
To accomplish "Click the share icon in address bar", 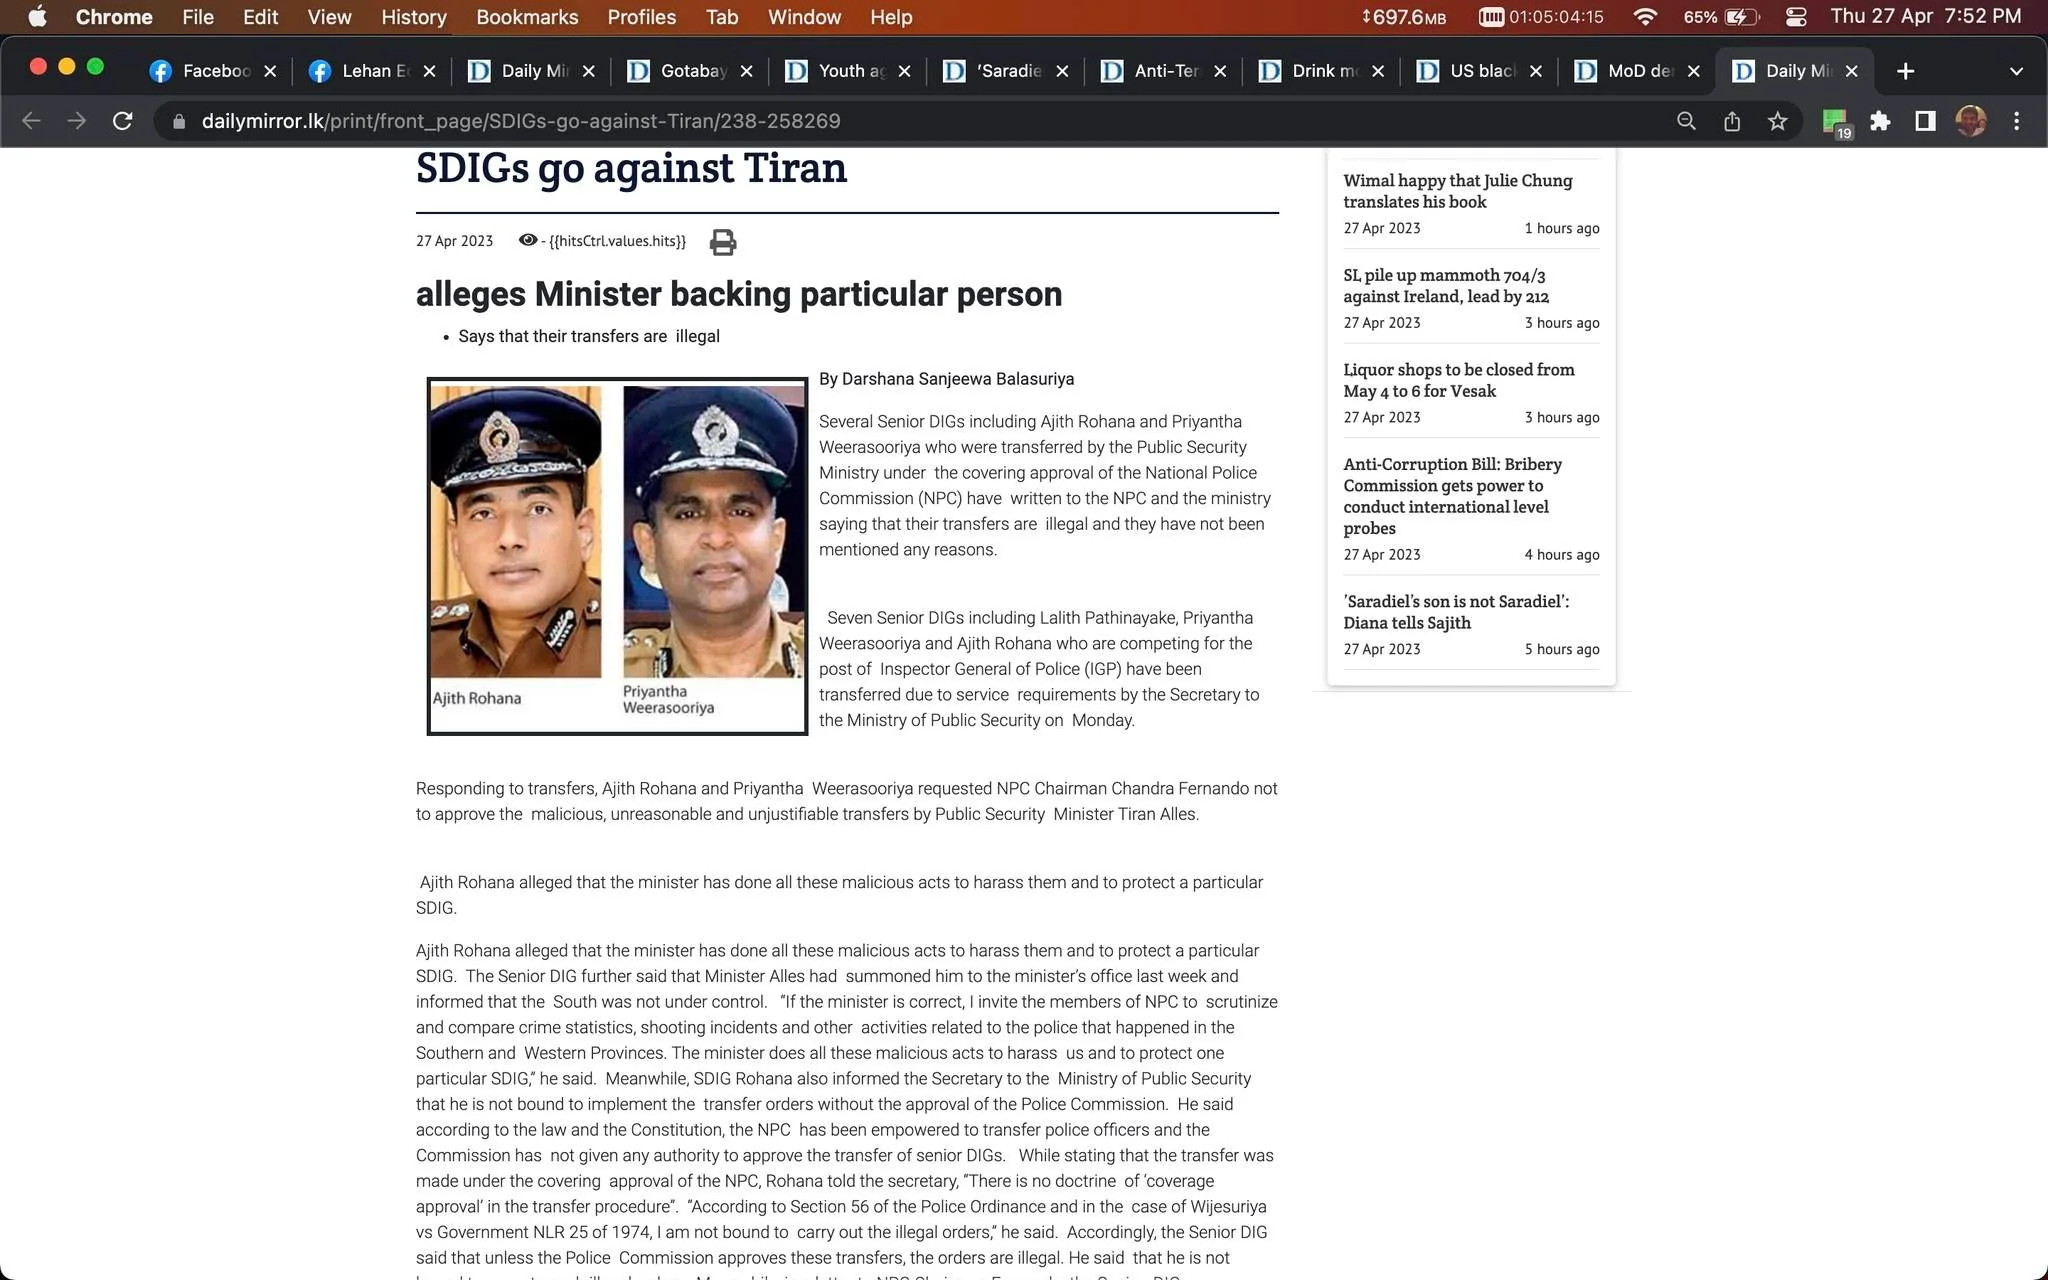I will 1732,121.
